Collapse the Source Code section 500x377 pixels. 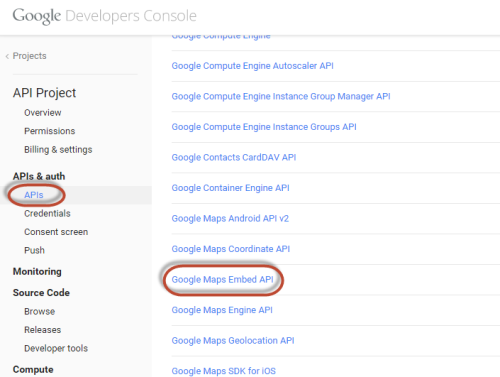coord(41,293)
